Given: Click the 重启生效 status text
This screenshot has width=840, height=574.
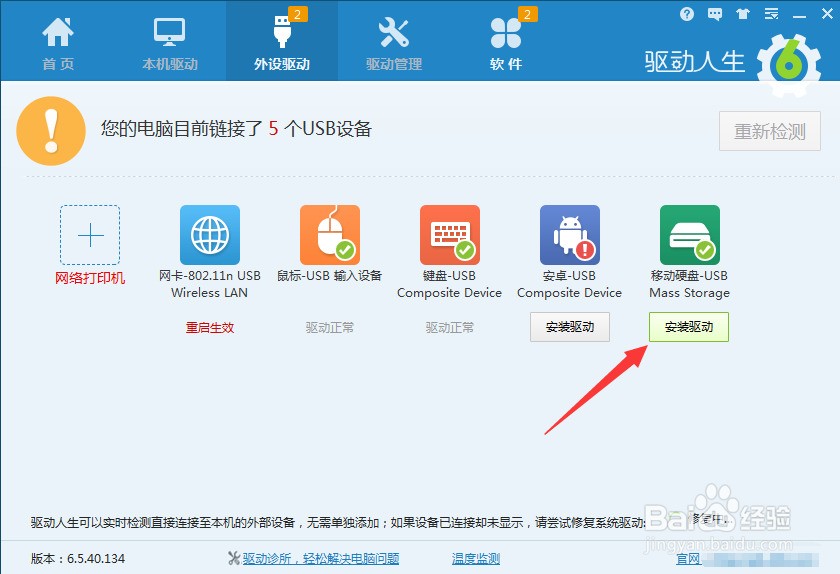Looking at the screenshot, I should (x=210, y=327).
